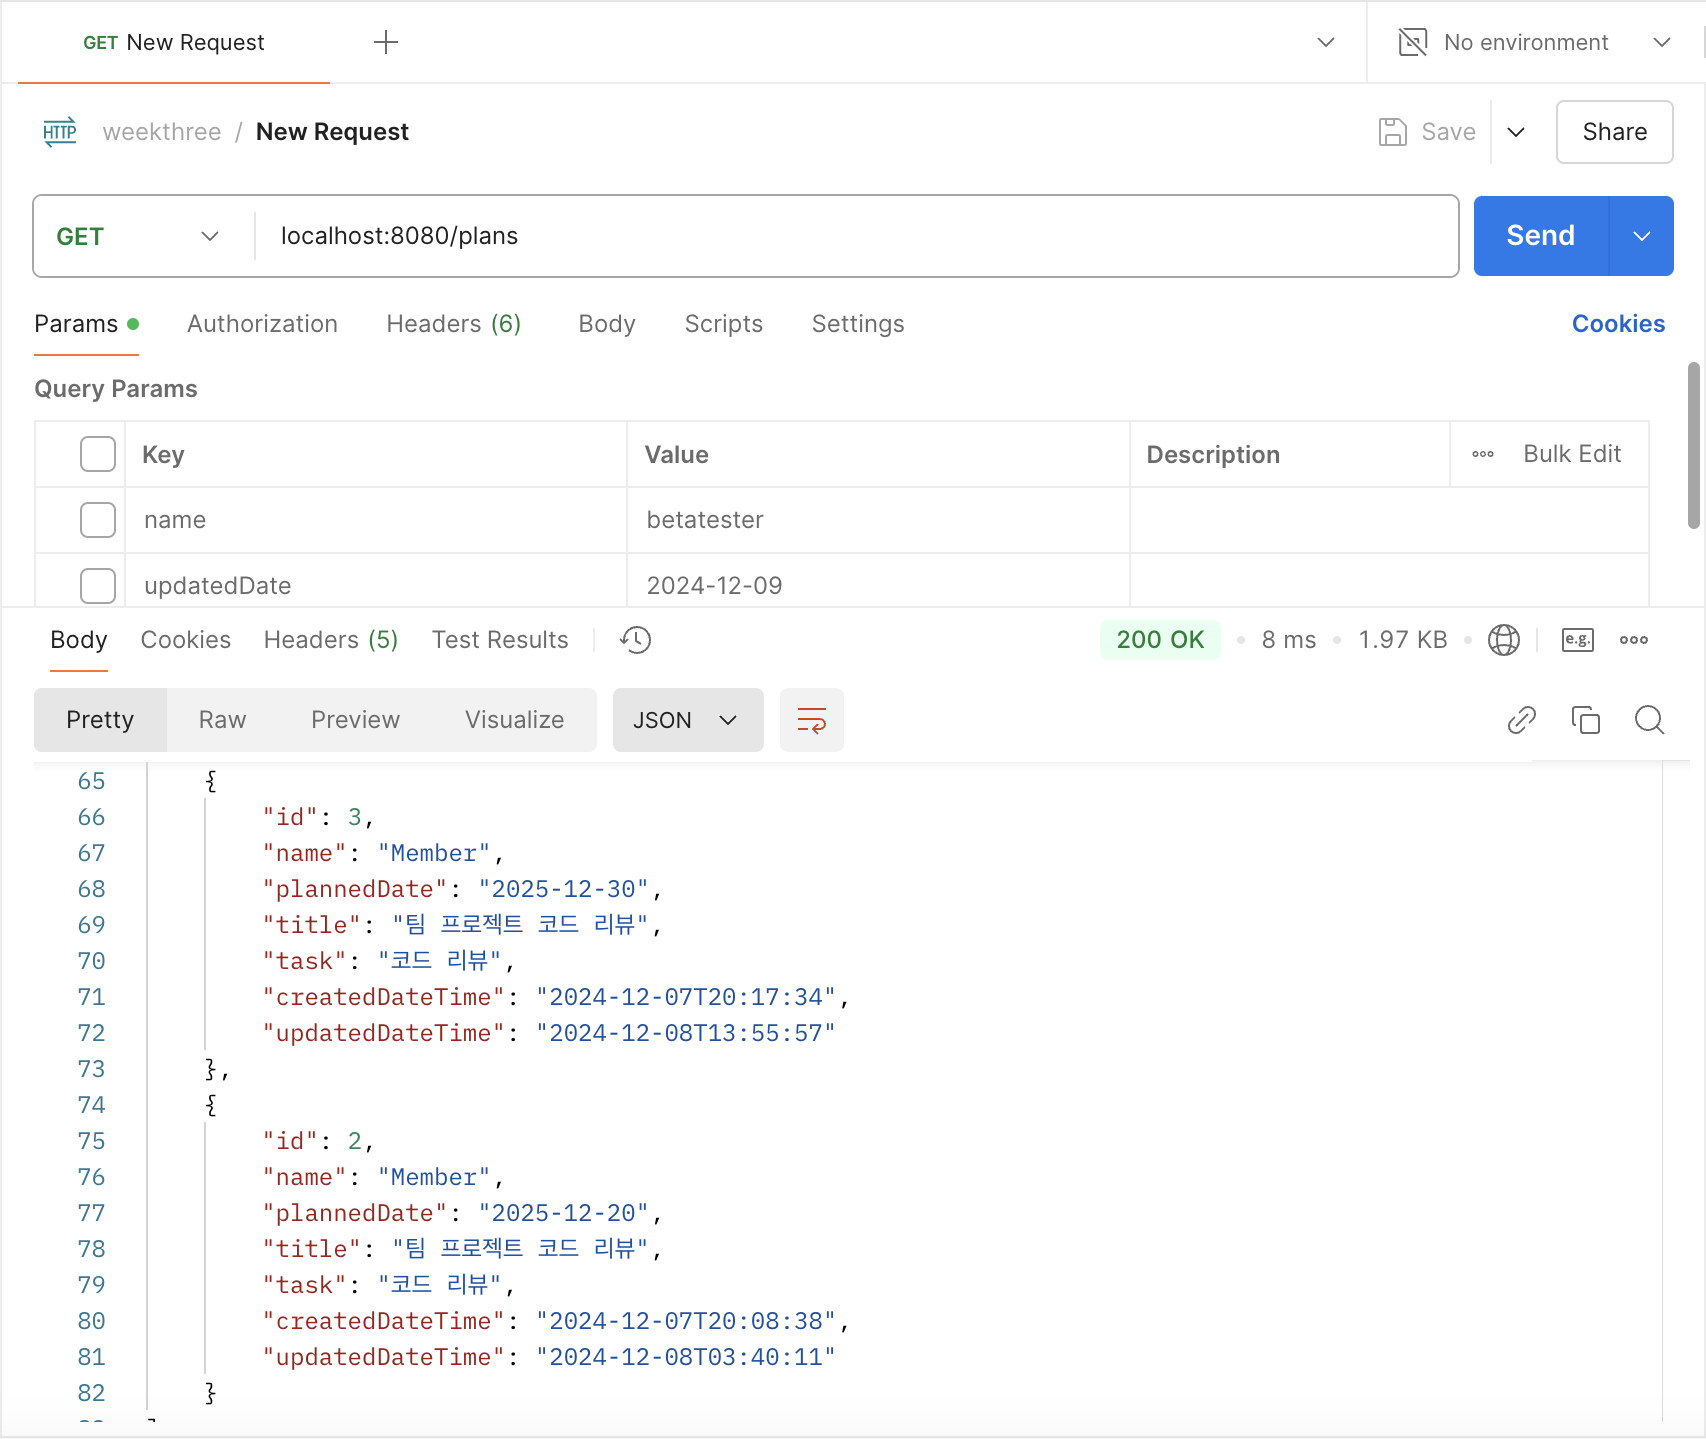This screenshot has height=1439, width=1706.
Task: Open the GET method dropdown
Action: 139,236
